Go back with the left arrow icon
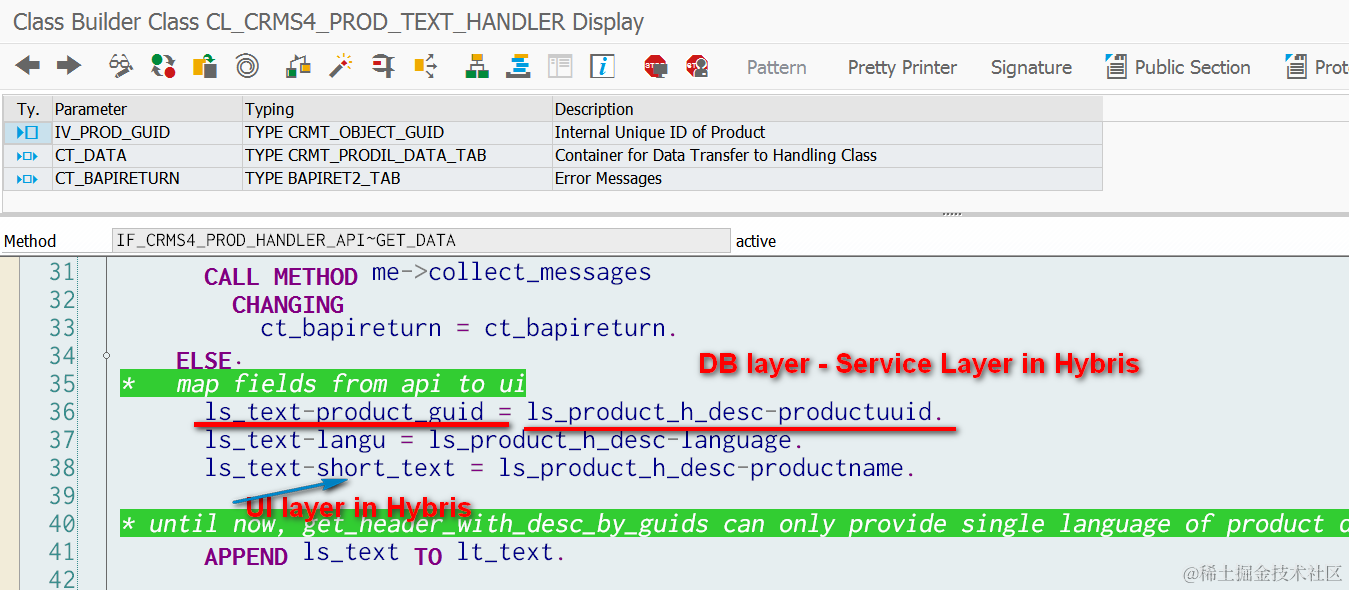Viewport: 1349px width, 590px height. point(28,67)
